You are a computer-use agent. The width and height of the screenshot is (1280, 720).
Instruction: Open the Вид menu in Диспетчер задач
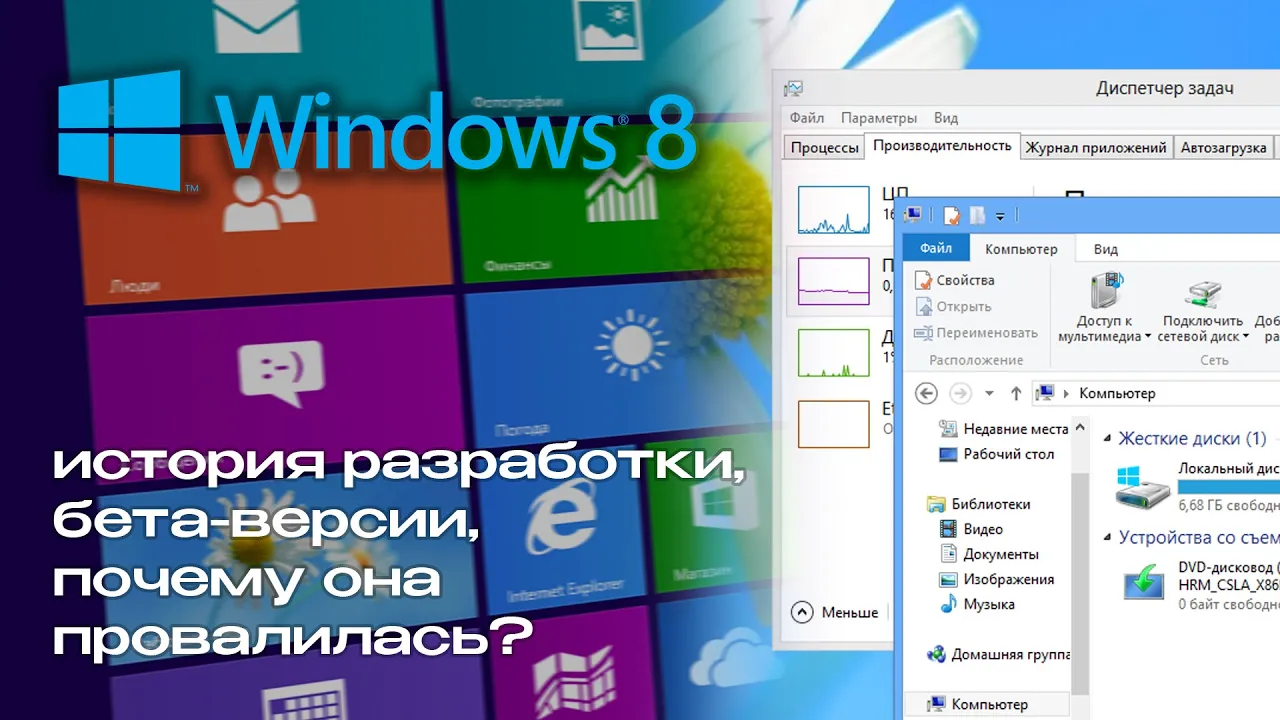pos(945,117)
